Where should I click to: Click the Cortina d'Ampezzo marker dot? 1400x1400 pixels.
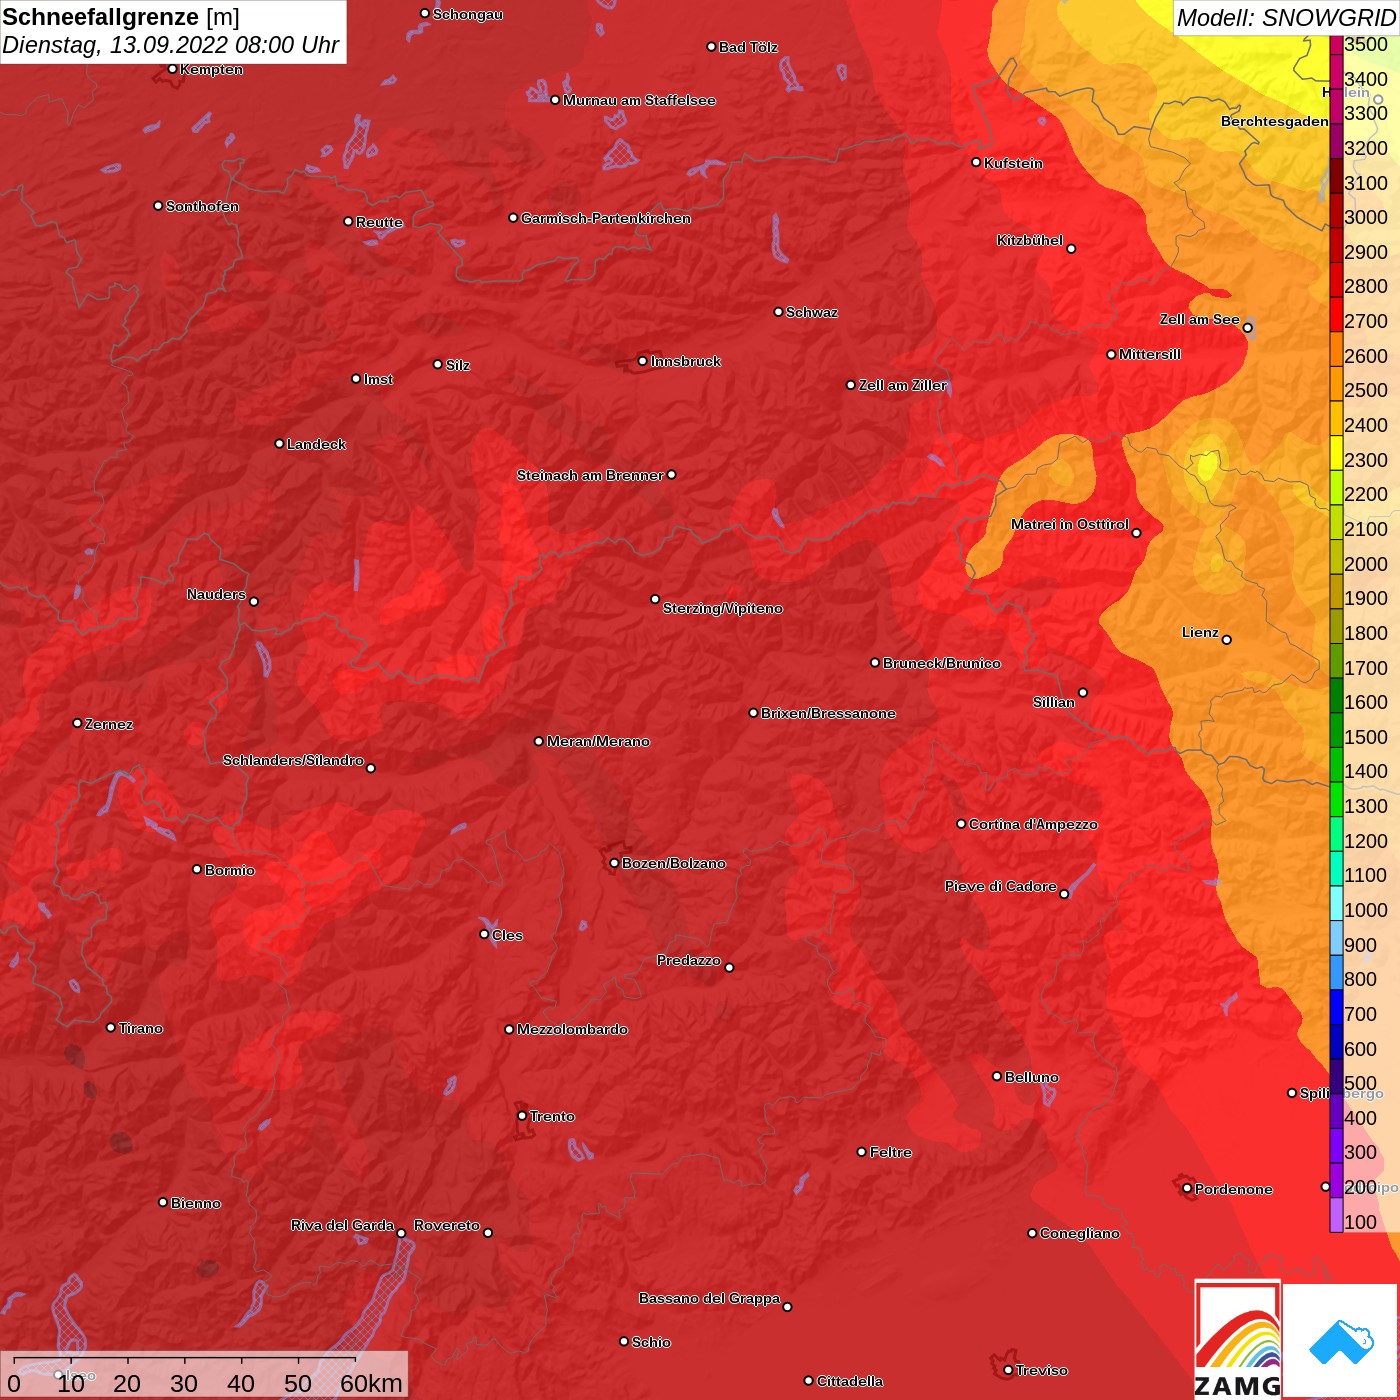point(961,824)
